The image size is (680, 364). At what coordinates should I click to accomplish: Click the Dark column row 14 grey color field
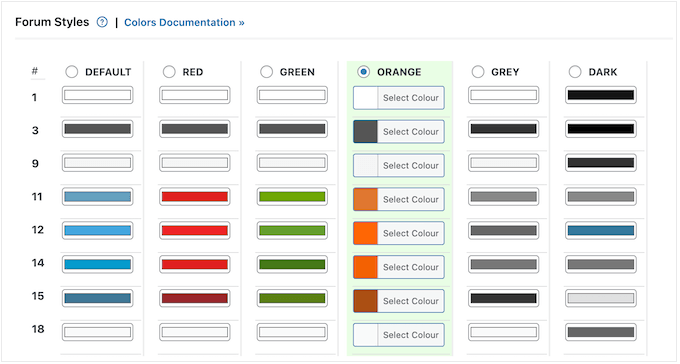tap(601, 264)
